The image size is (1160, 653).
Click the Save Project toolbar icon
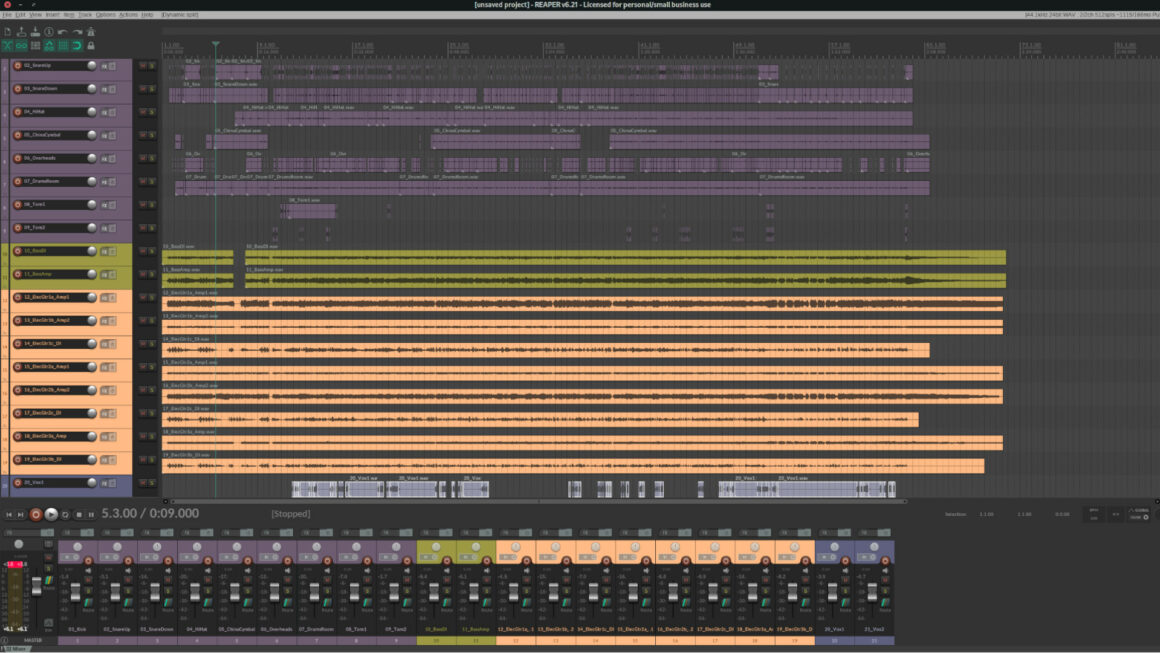(35, 32)
